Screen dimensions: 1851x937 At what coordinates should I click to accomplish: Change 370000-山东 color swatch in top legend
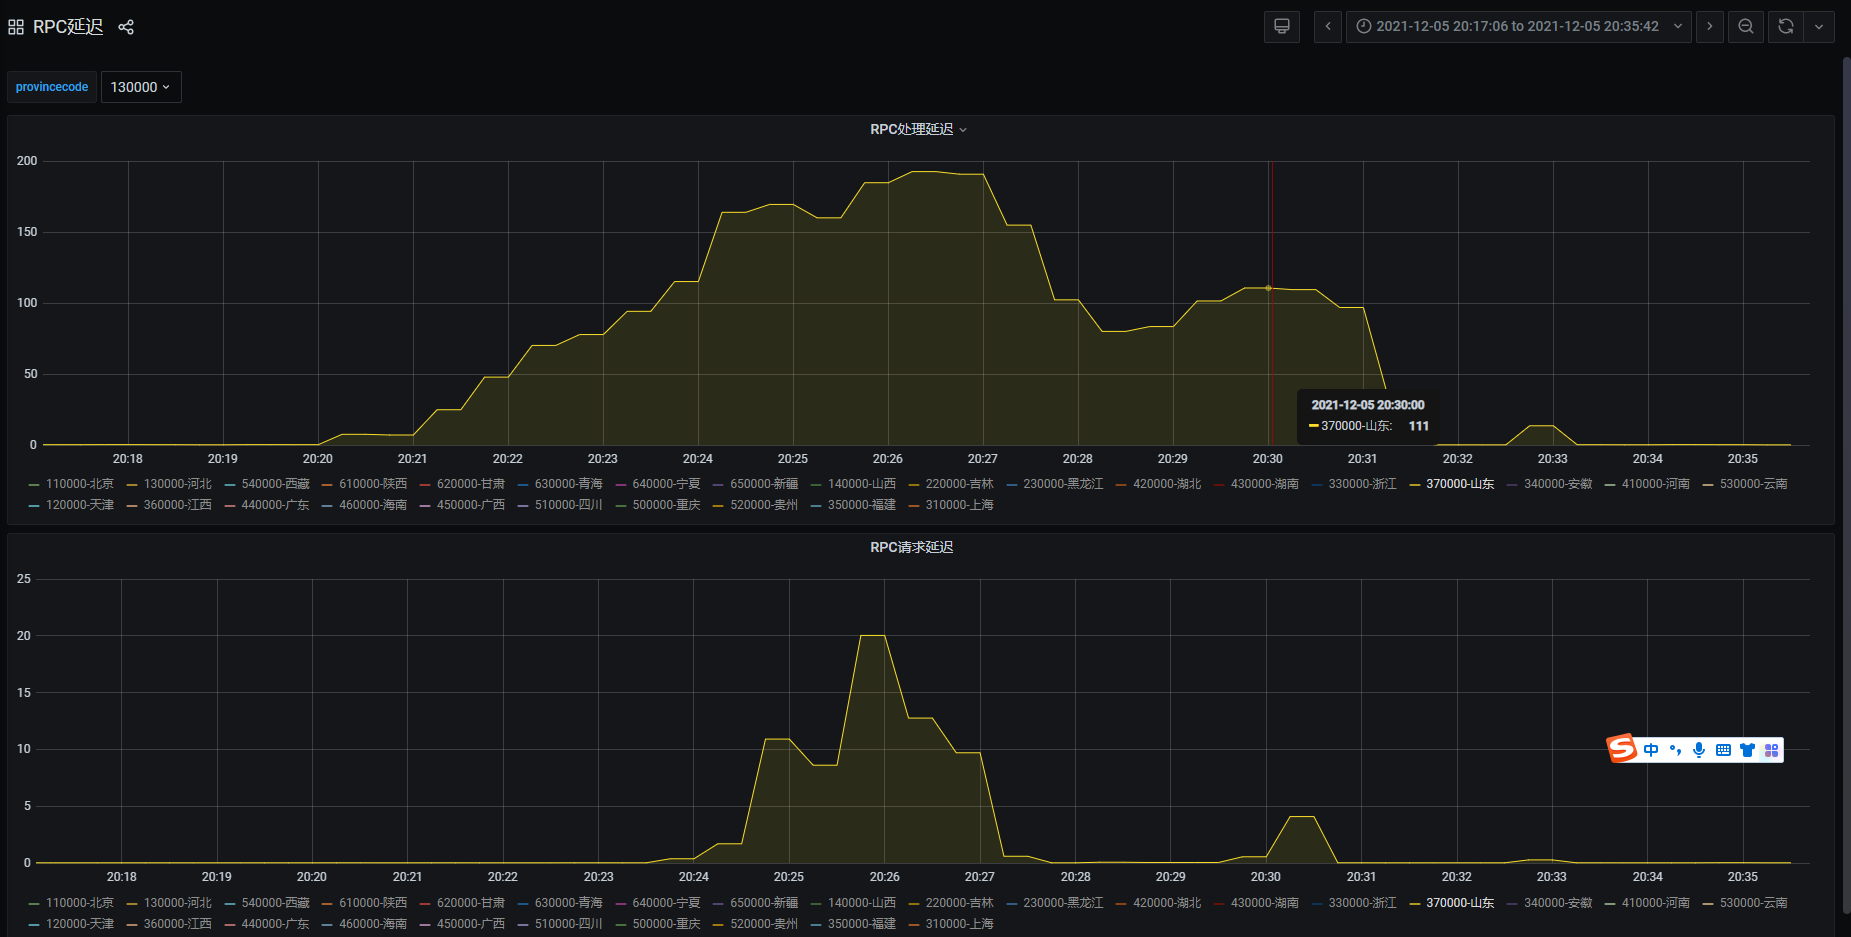(1415, 485)
